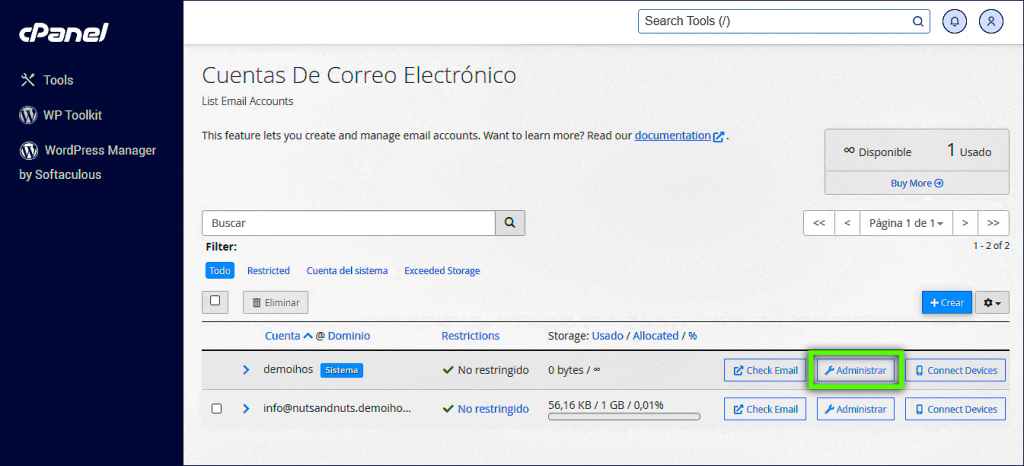
Task: Go to the last page of results
Action: click(993, 223)
